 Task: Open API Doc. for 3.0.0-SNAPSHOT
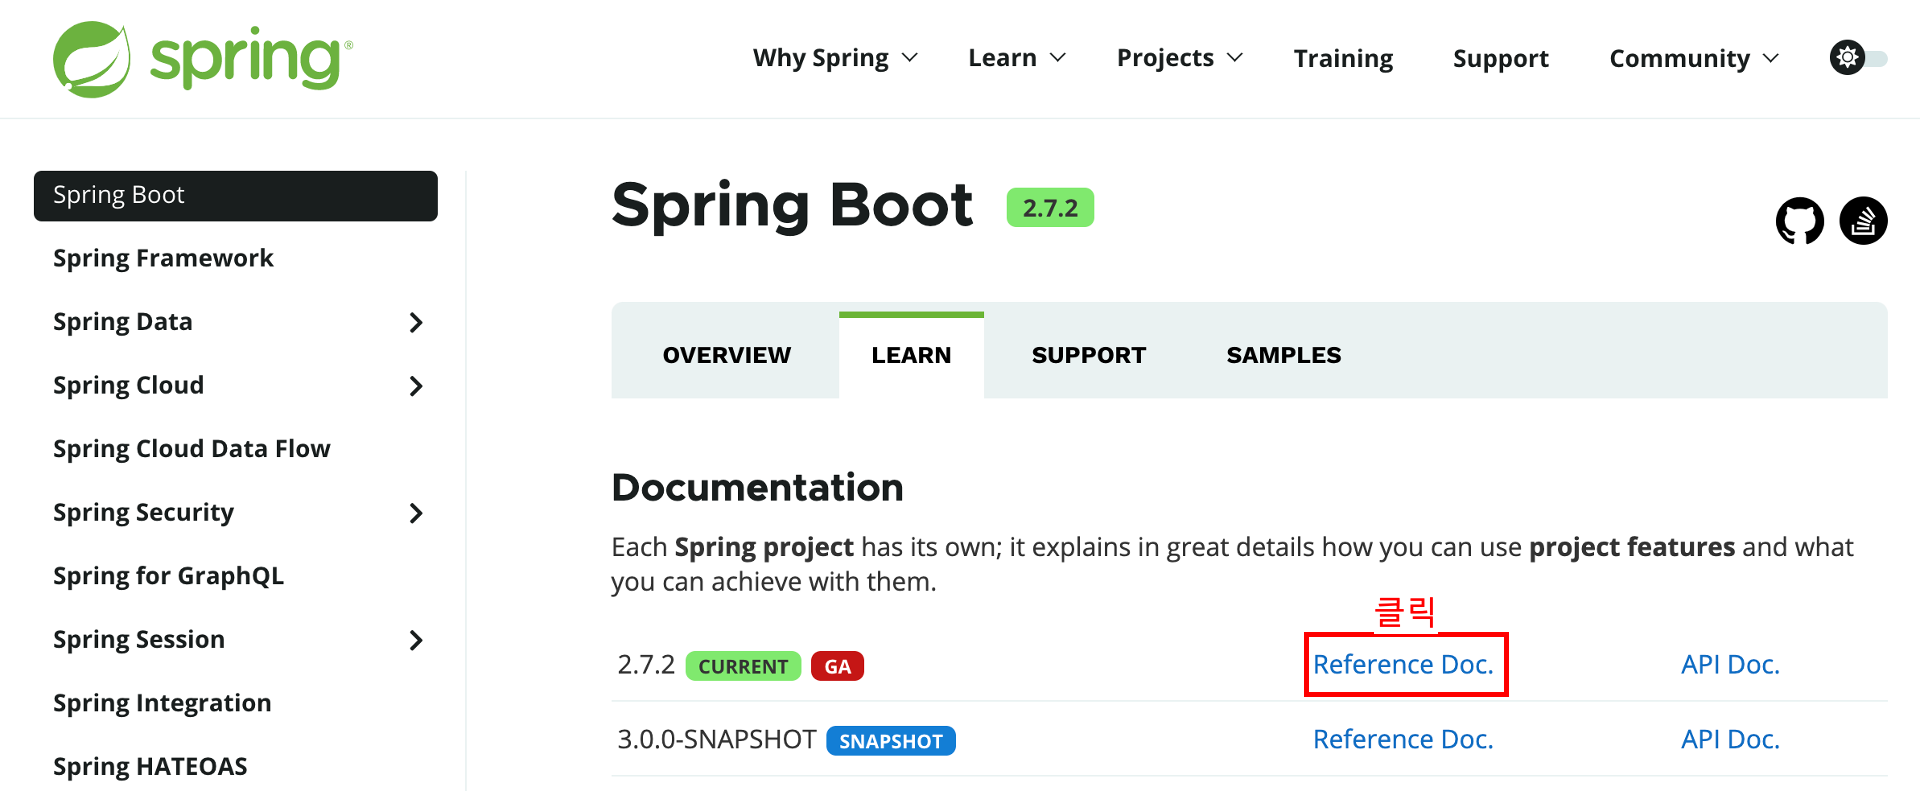click(1730, 739)
